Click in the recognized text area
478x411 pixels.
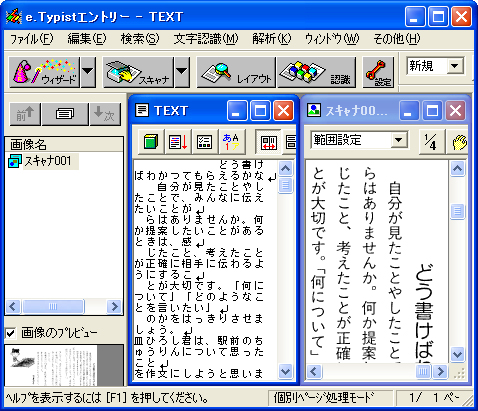coord(206,270)
